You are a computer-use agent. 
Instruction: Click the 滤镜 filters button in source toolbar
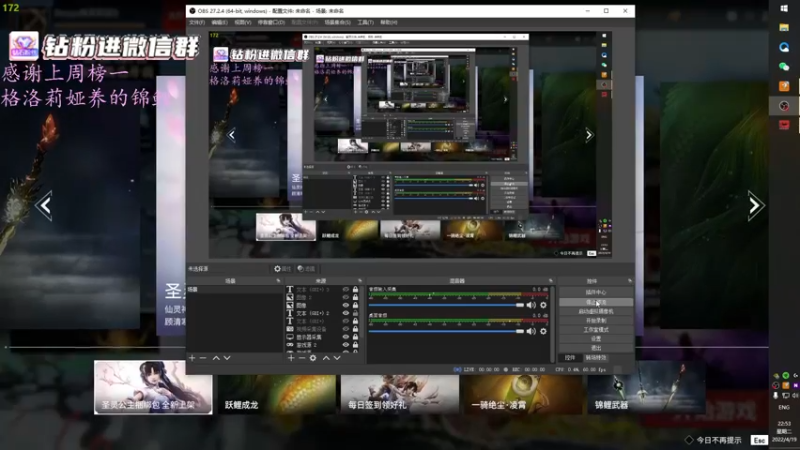coord(306,269)
